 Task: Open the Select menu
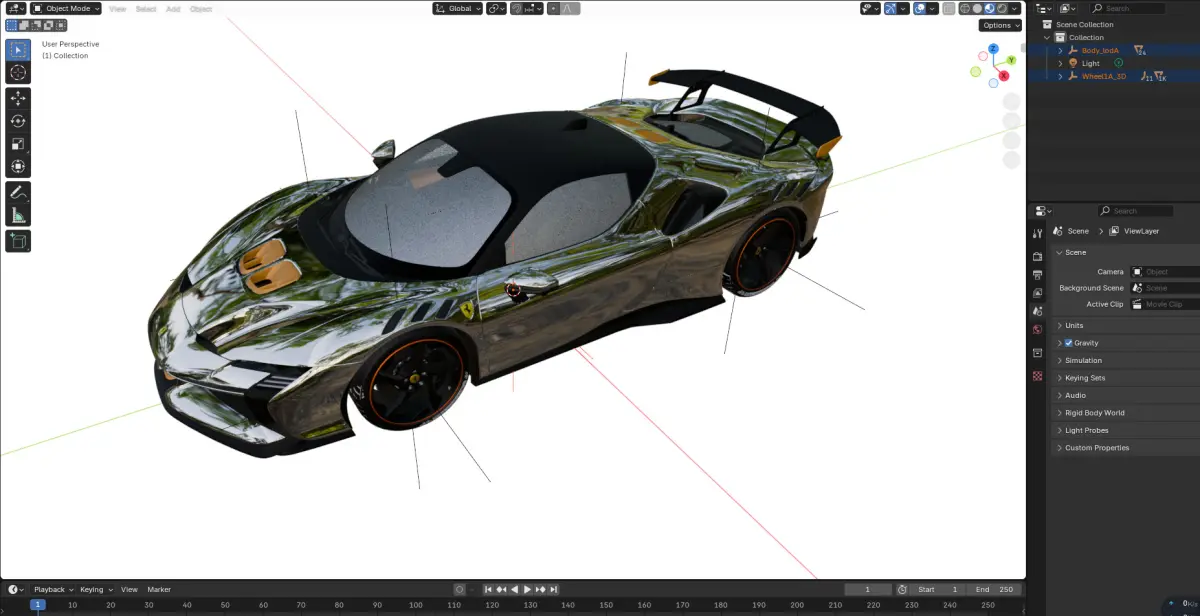tap(146, 8)
